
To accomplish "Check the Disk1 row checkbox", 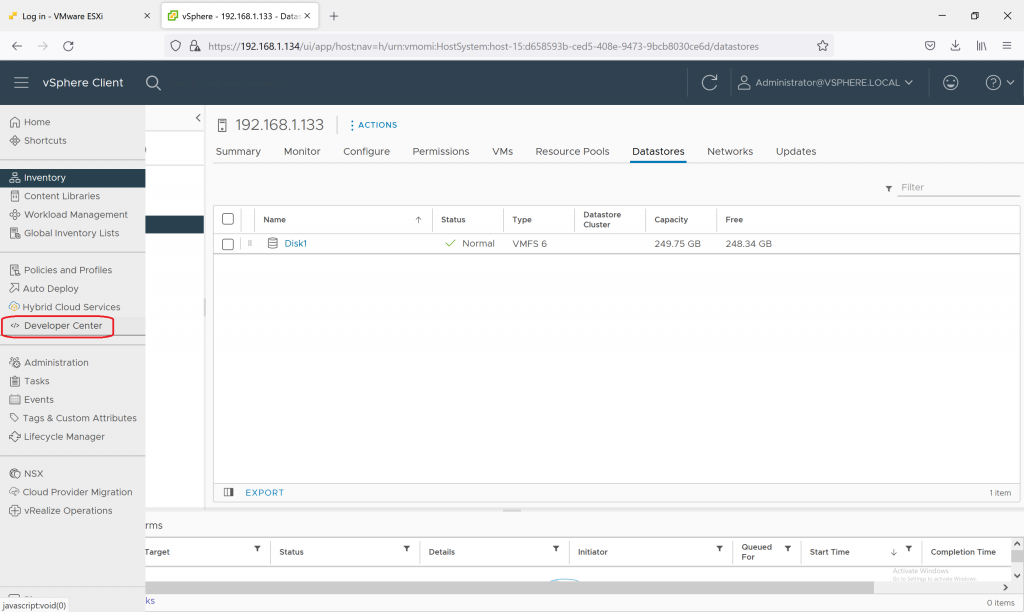I will tap(228, 244).
